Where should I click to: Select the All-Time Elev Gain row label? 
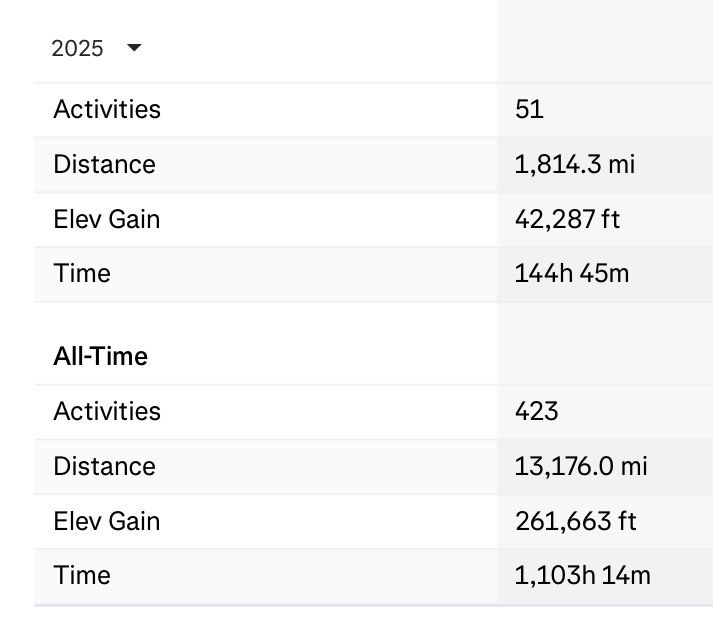(x=106, y=521)
